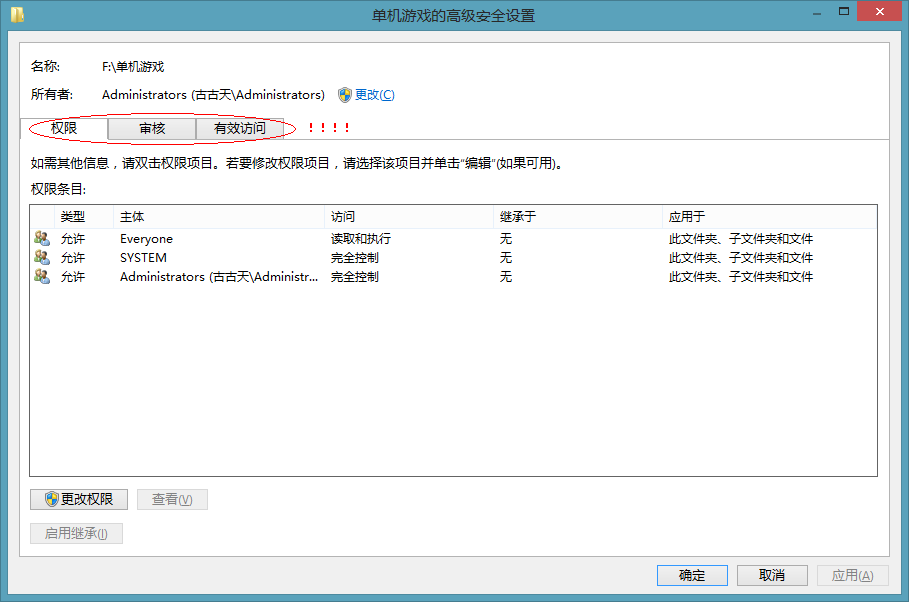909x602 pixels.
Task: Sort by the 主体 column header
Action: [219, 217]
